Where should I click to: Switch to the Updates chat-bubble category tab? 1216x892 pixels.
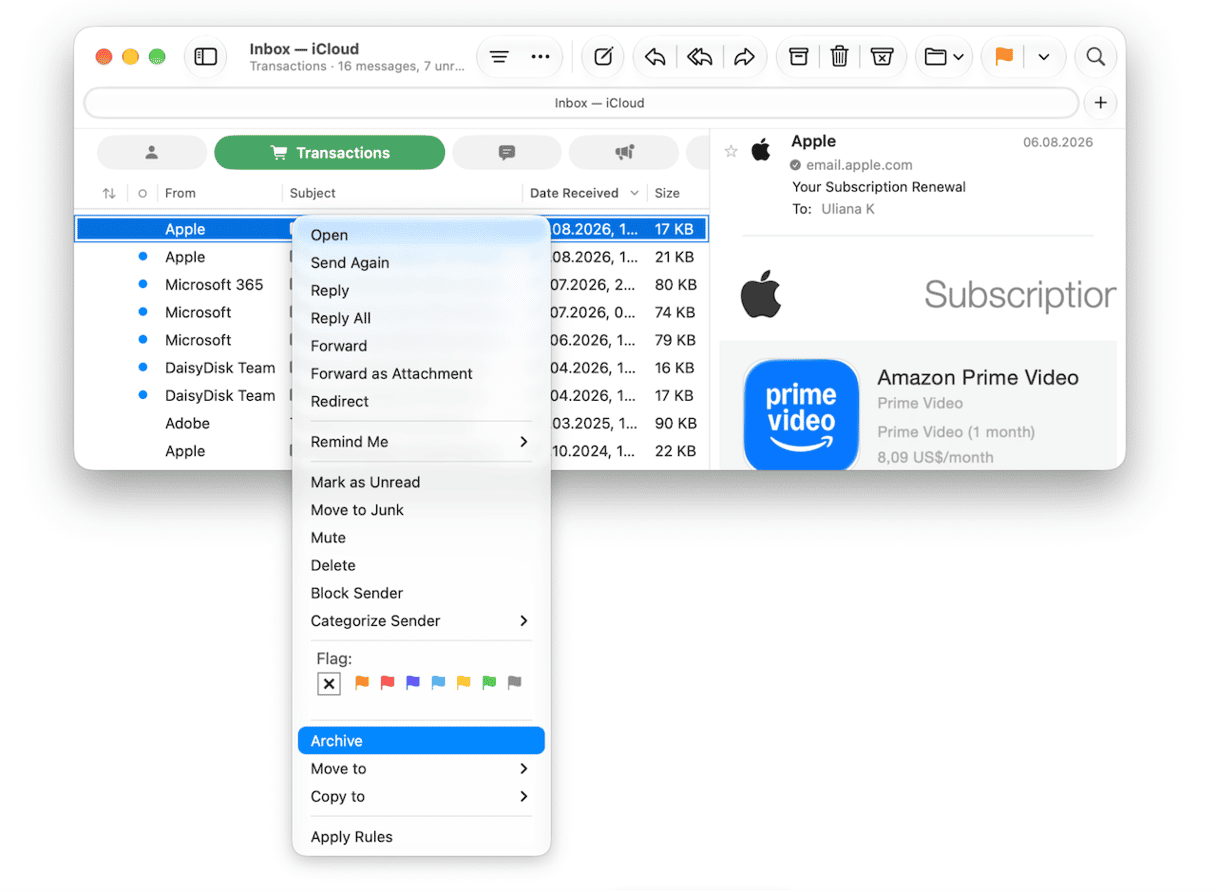[507, 153]
